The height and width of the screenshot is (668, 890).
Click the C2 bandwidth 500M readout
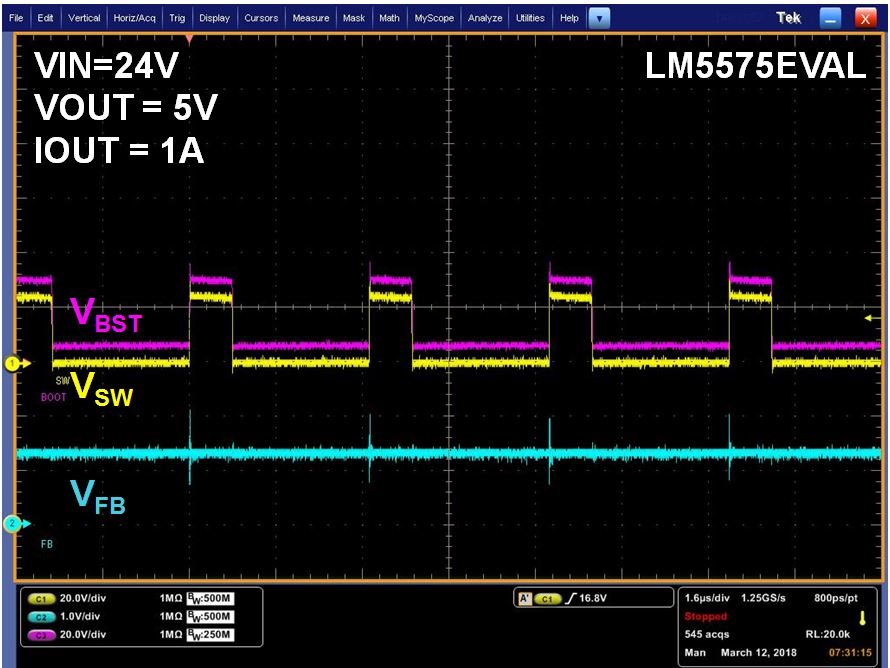pos(210,616)
